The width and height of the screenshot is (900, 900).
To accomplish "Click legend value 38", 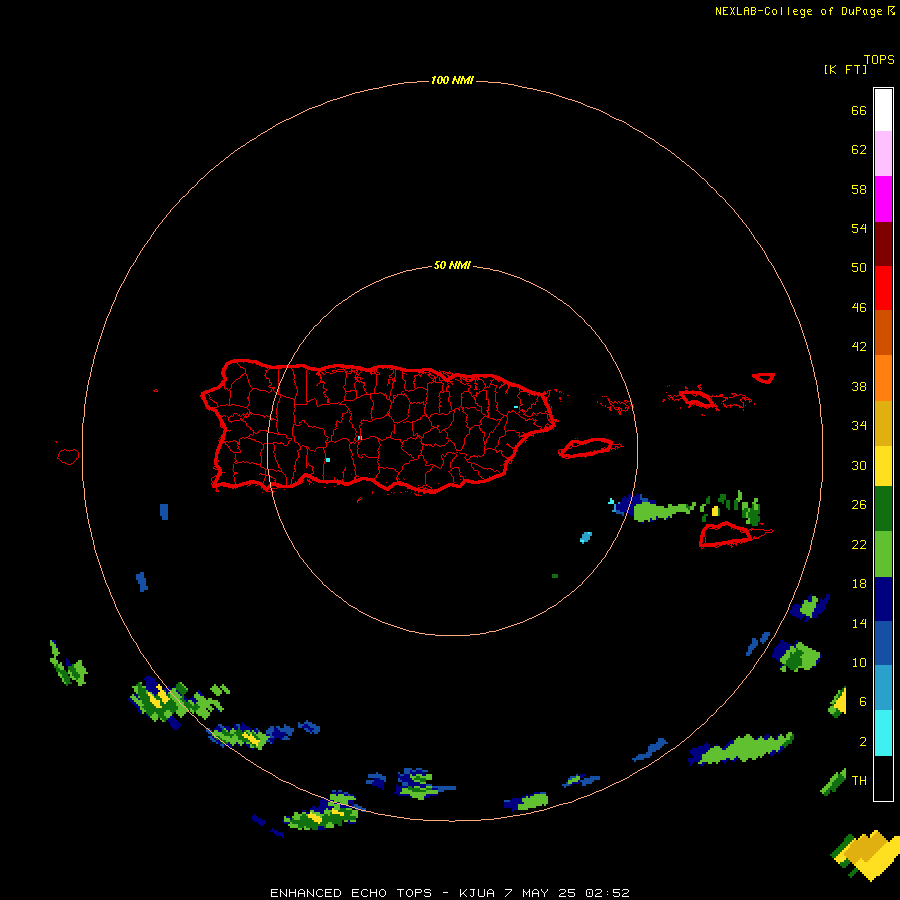I will coord(859,387).
